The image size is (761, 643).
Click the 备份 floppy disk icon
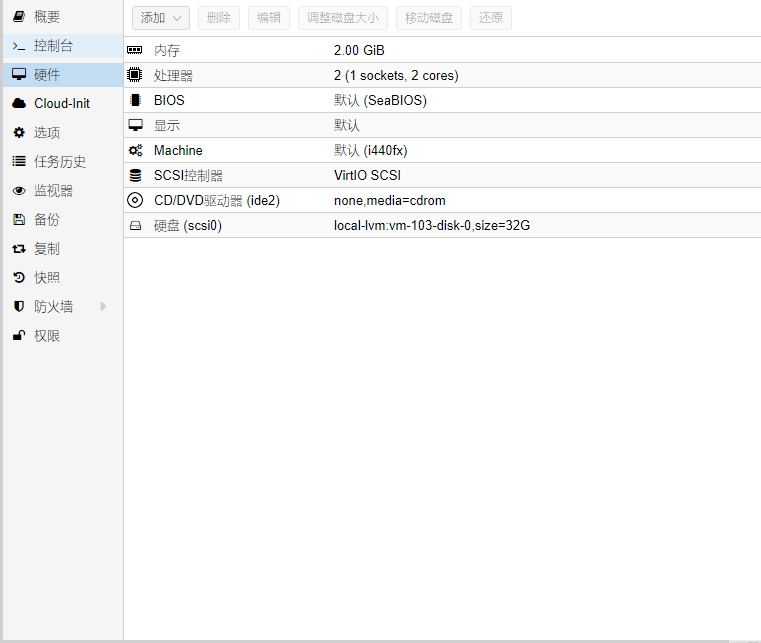point(19,219)
